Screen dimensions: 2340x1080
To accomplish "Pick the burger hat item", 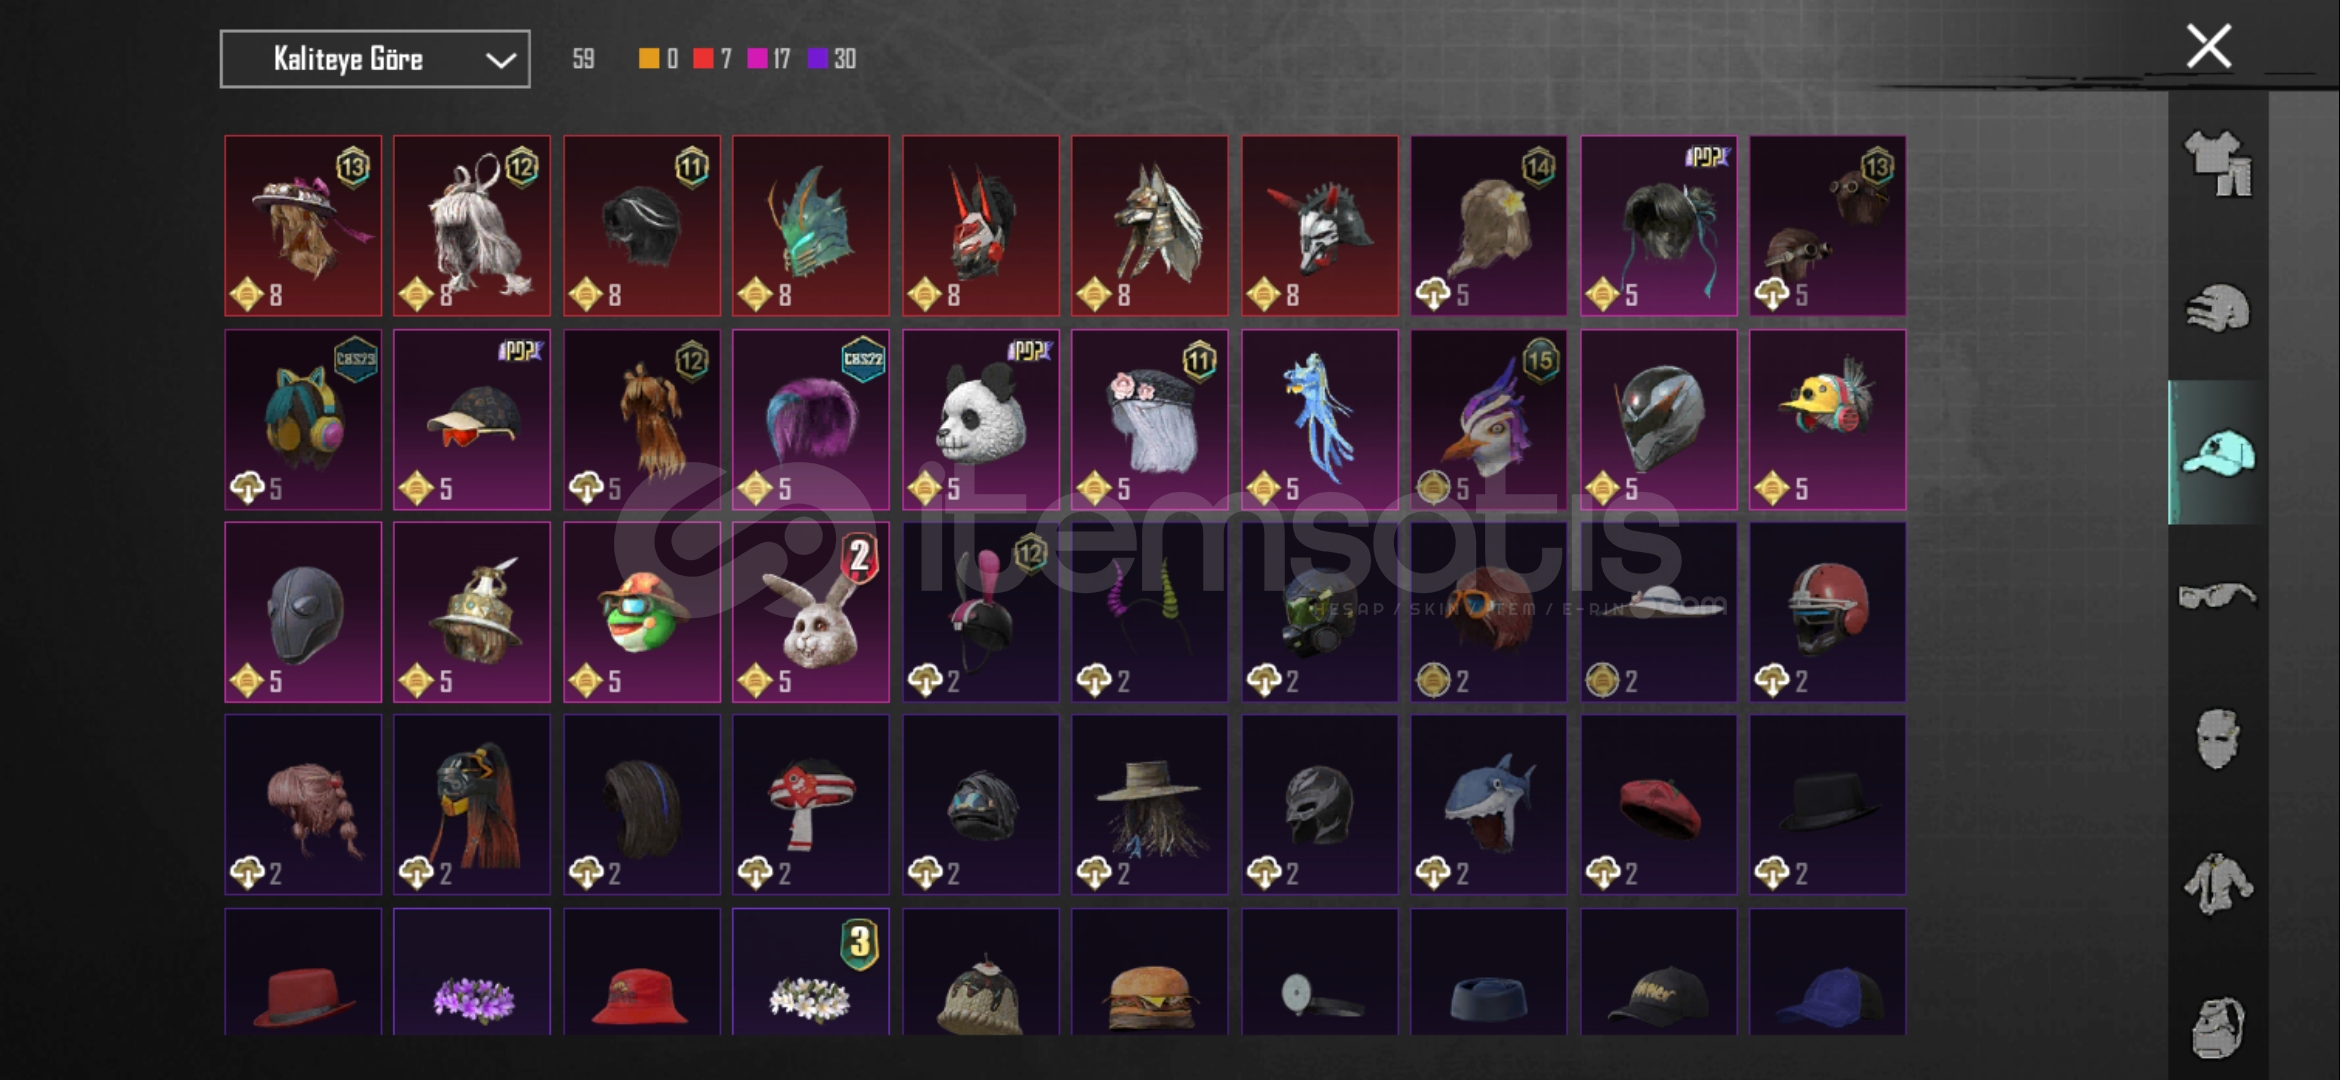I will (1149, 972).
